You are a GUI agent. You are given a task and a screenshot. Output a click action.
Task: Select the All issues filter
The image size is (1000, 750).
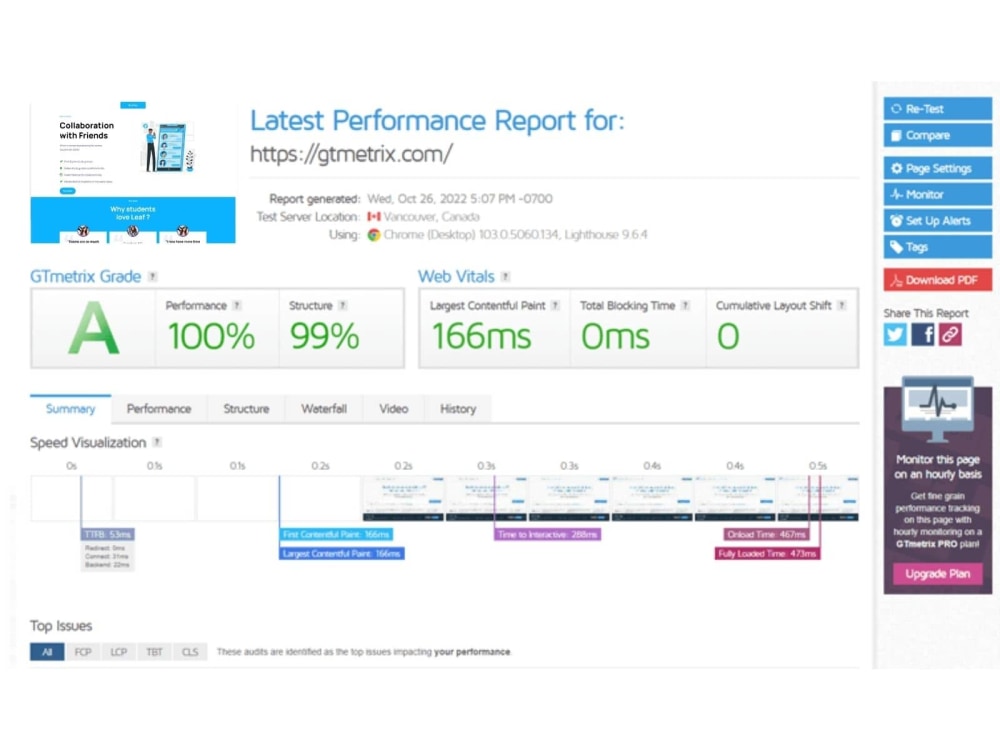click(x=47, y=652)
